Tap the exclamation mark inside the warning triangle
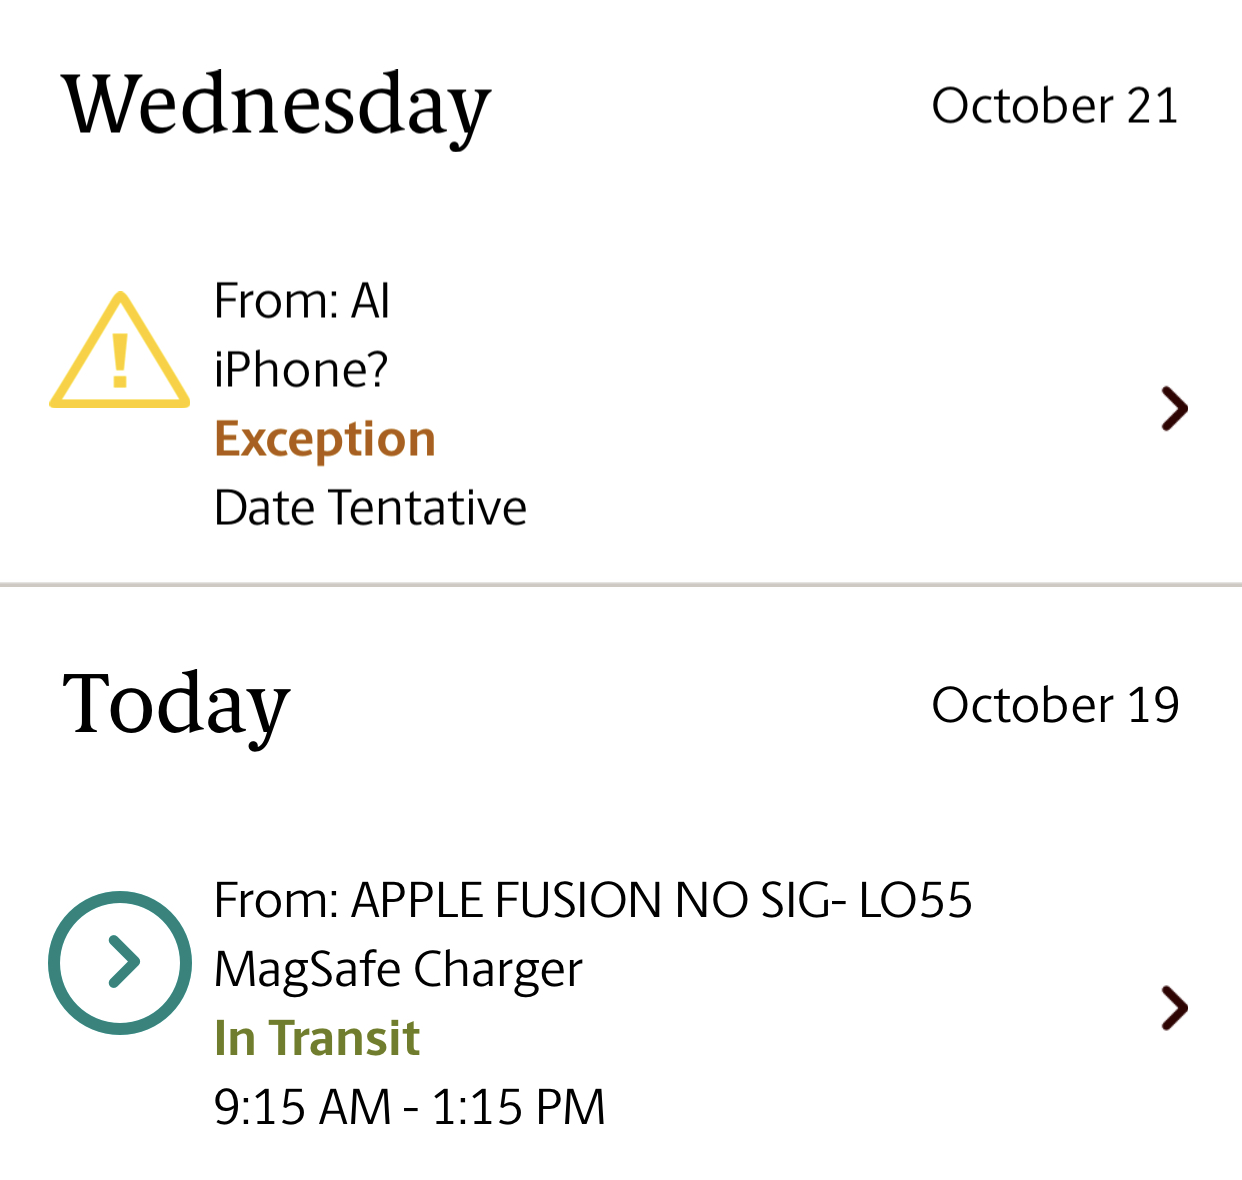The width and height of the screenshot is (1242, 1180). (120, 360)
